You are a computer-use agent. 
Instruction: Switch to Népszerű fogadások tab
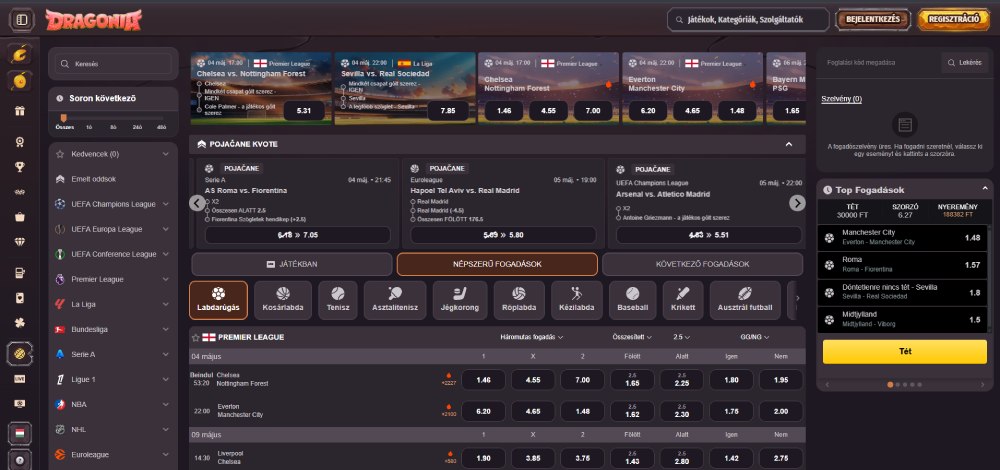pos(497,264)
